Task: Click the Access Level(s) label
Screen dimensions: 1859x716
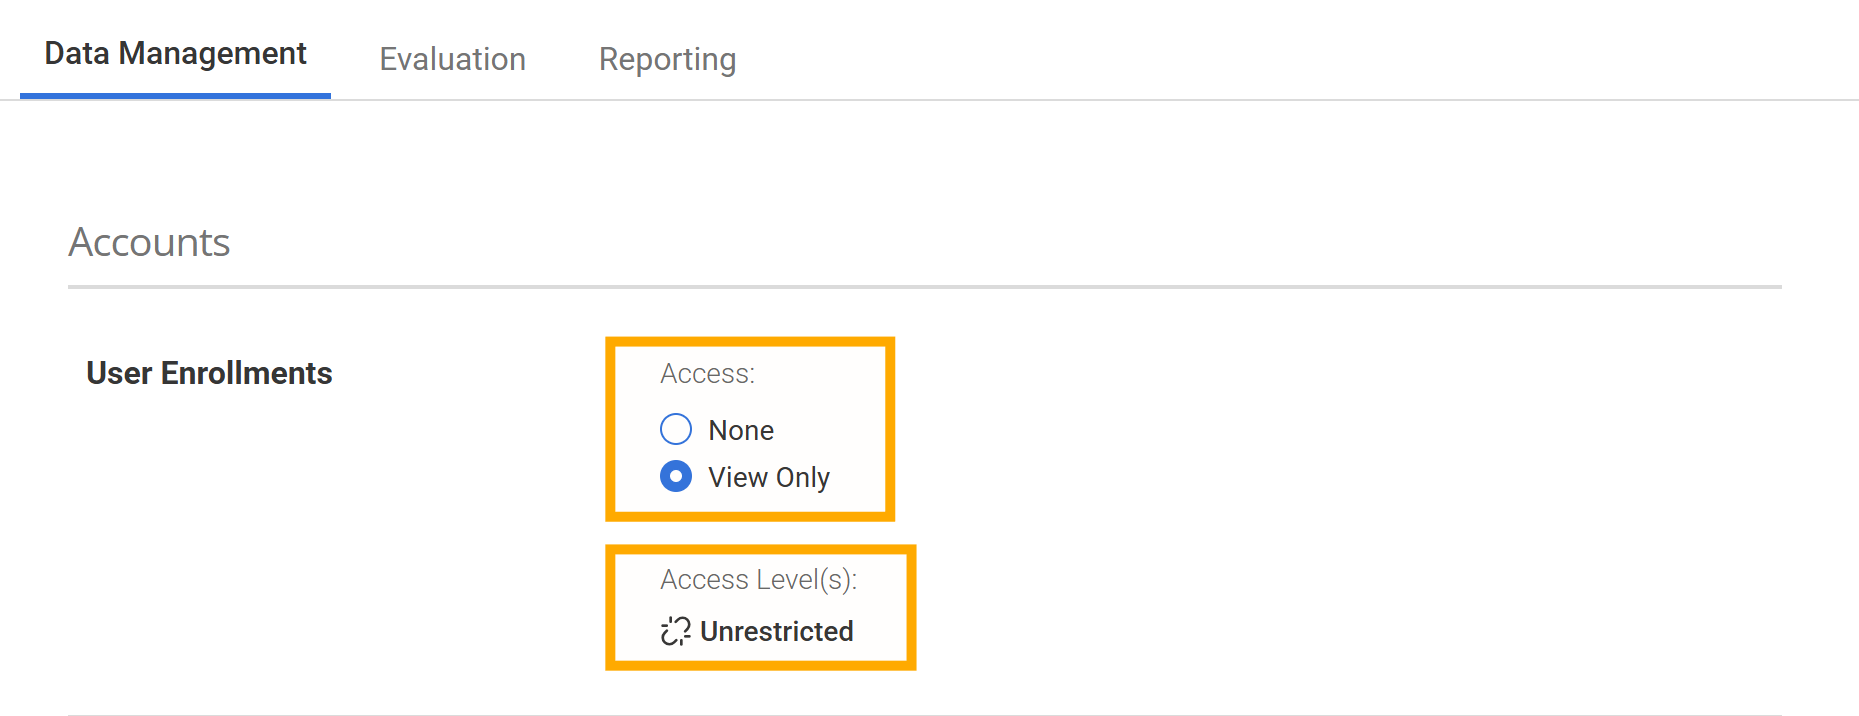Action: (757, 579)
